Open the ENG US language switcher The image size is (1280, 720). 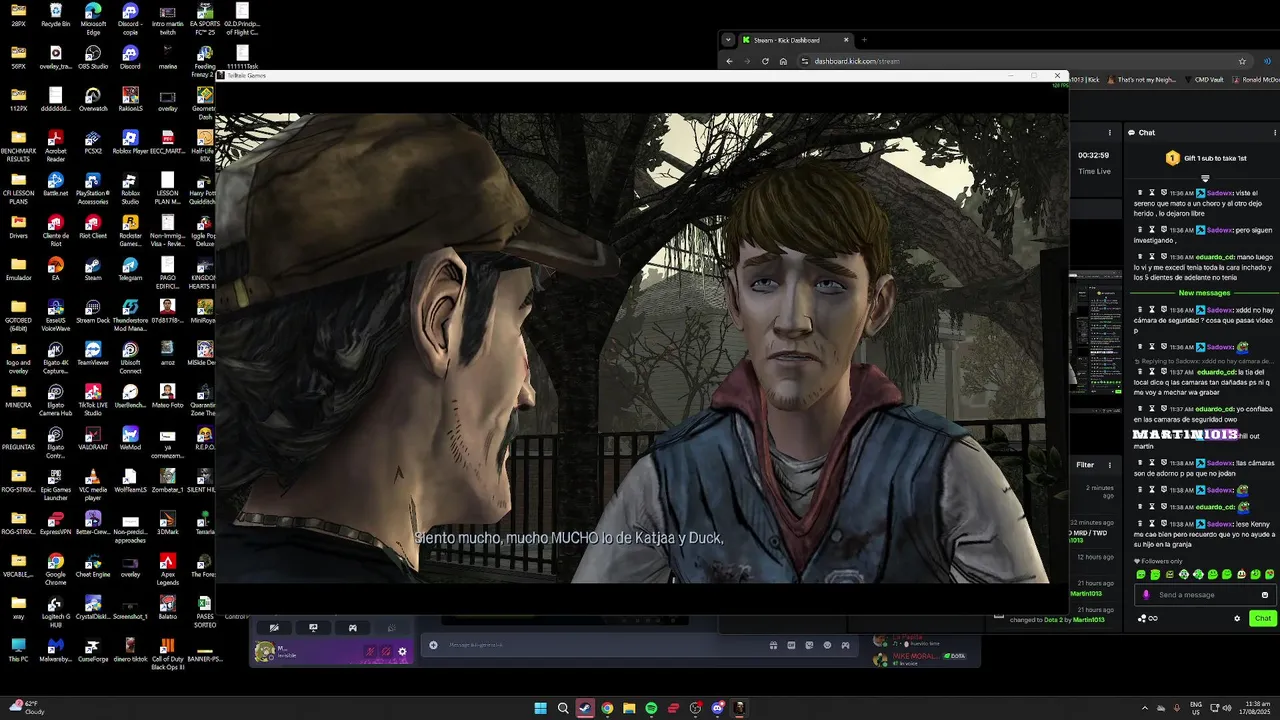click(x=1196, y=708)
